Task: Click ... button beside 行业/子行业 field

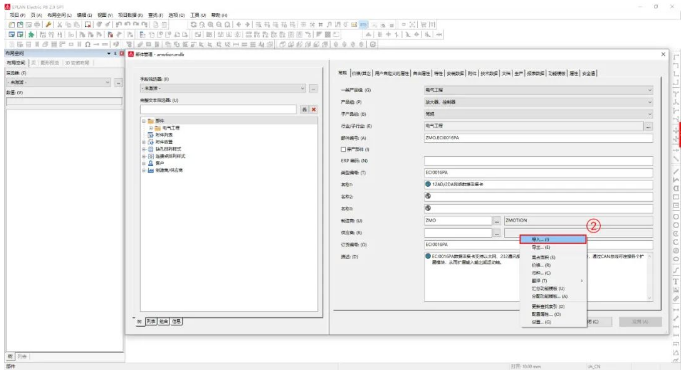Action: click(x=648, y=126)
